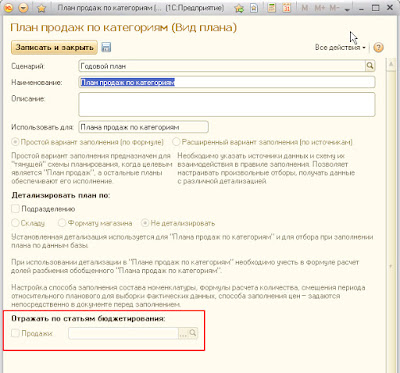This screenshot has height=373, width=400.
Task: Click the M+ memory add button
Action: click(320, 8)
